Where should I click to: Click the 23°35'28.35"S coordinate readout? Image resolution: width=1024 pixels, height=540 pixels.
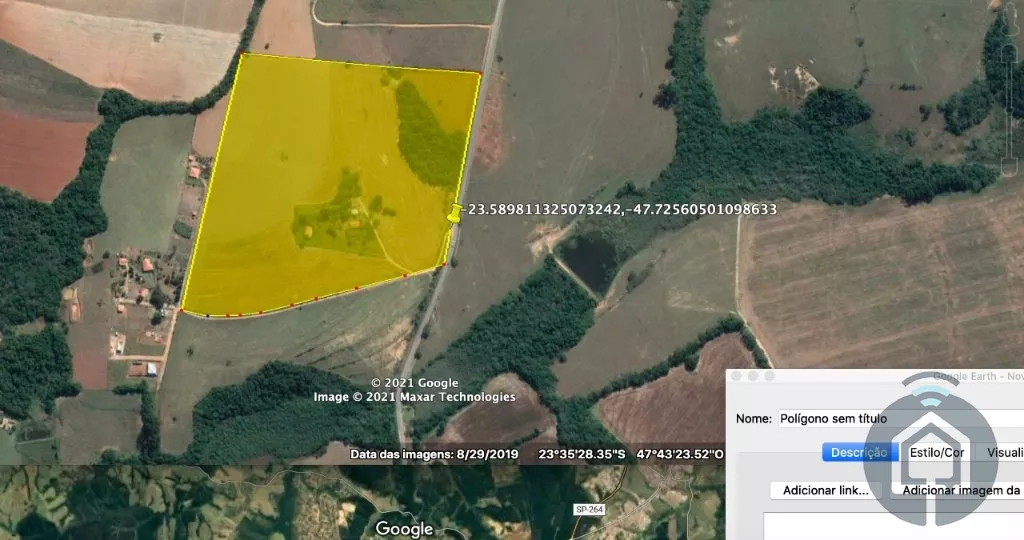(x=582, y=455)
